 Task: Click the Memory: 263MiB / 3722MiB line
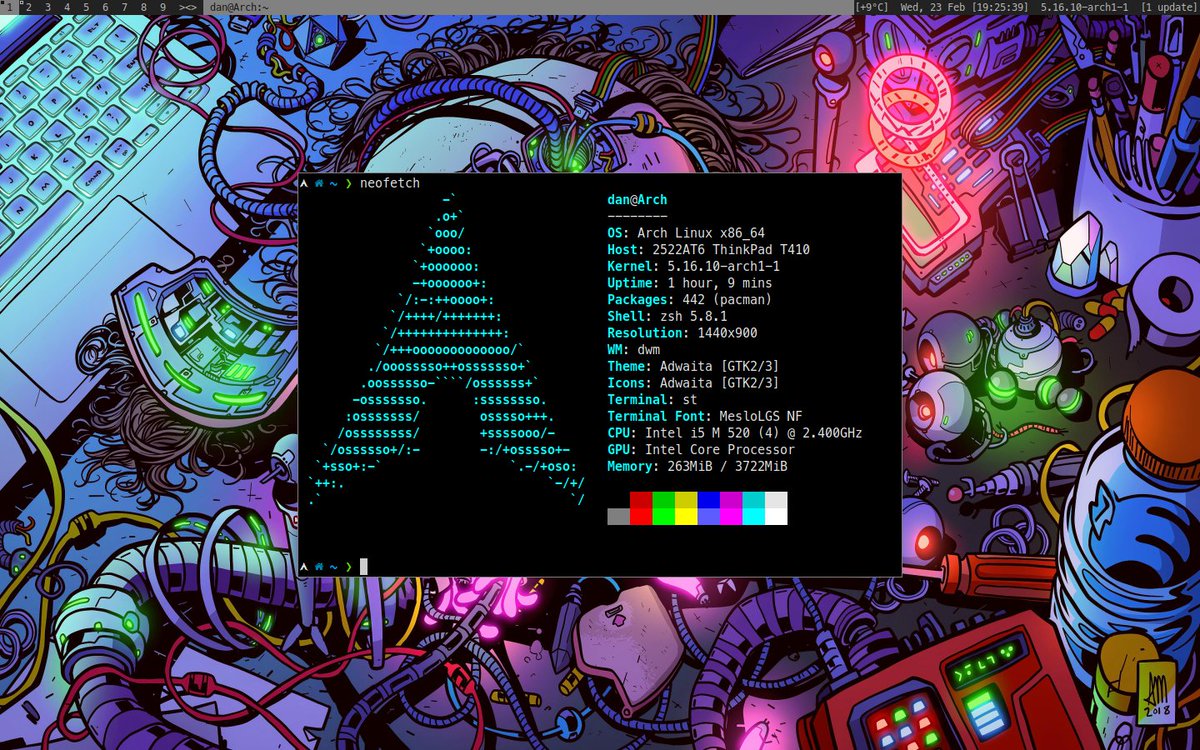click(697, 466)
